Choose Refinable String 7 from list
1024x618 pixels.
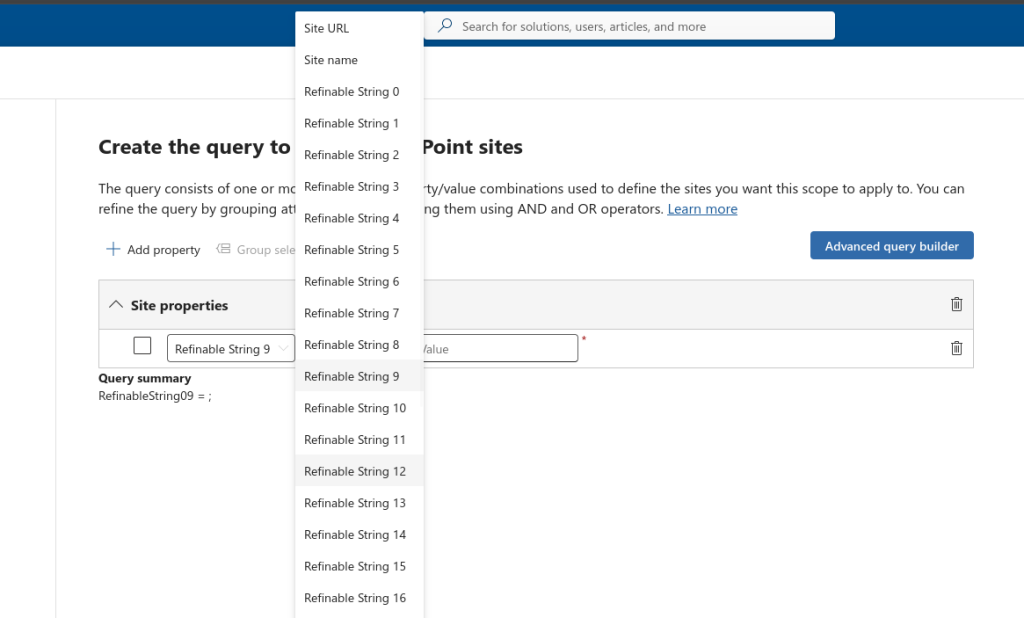359,314
